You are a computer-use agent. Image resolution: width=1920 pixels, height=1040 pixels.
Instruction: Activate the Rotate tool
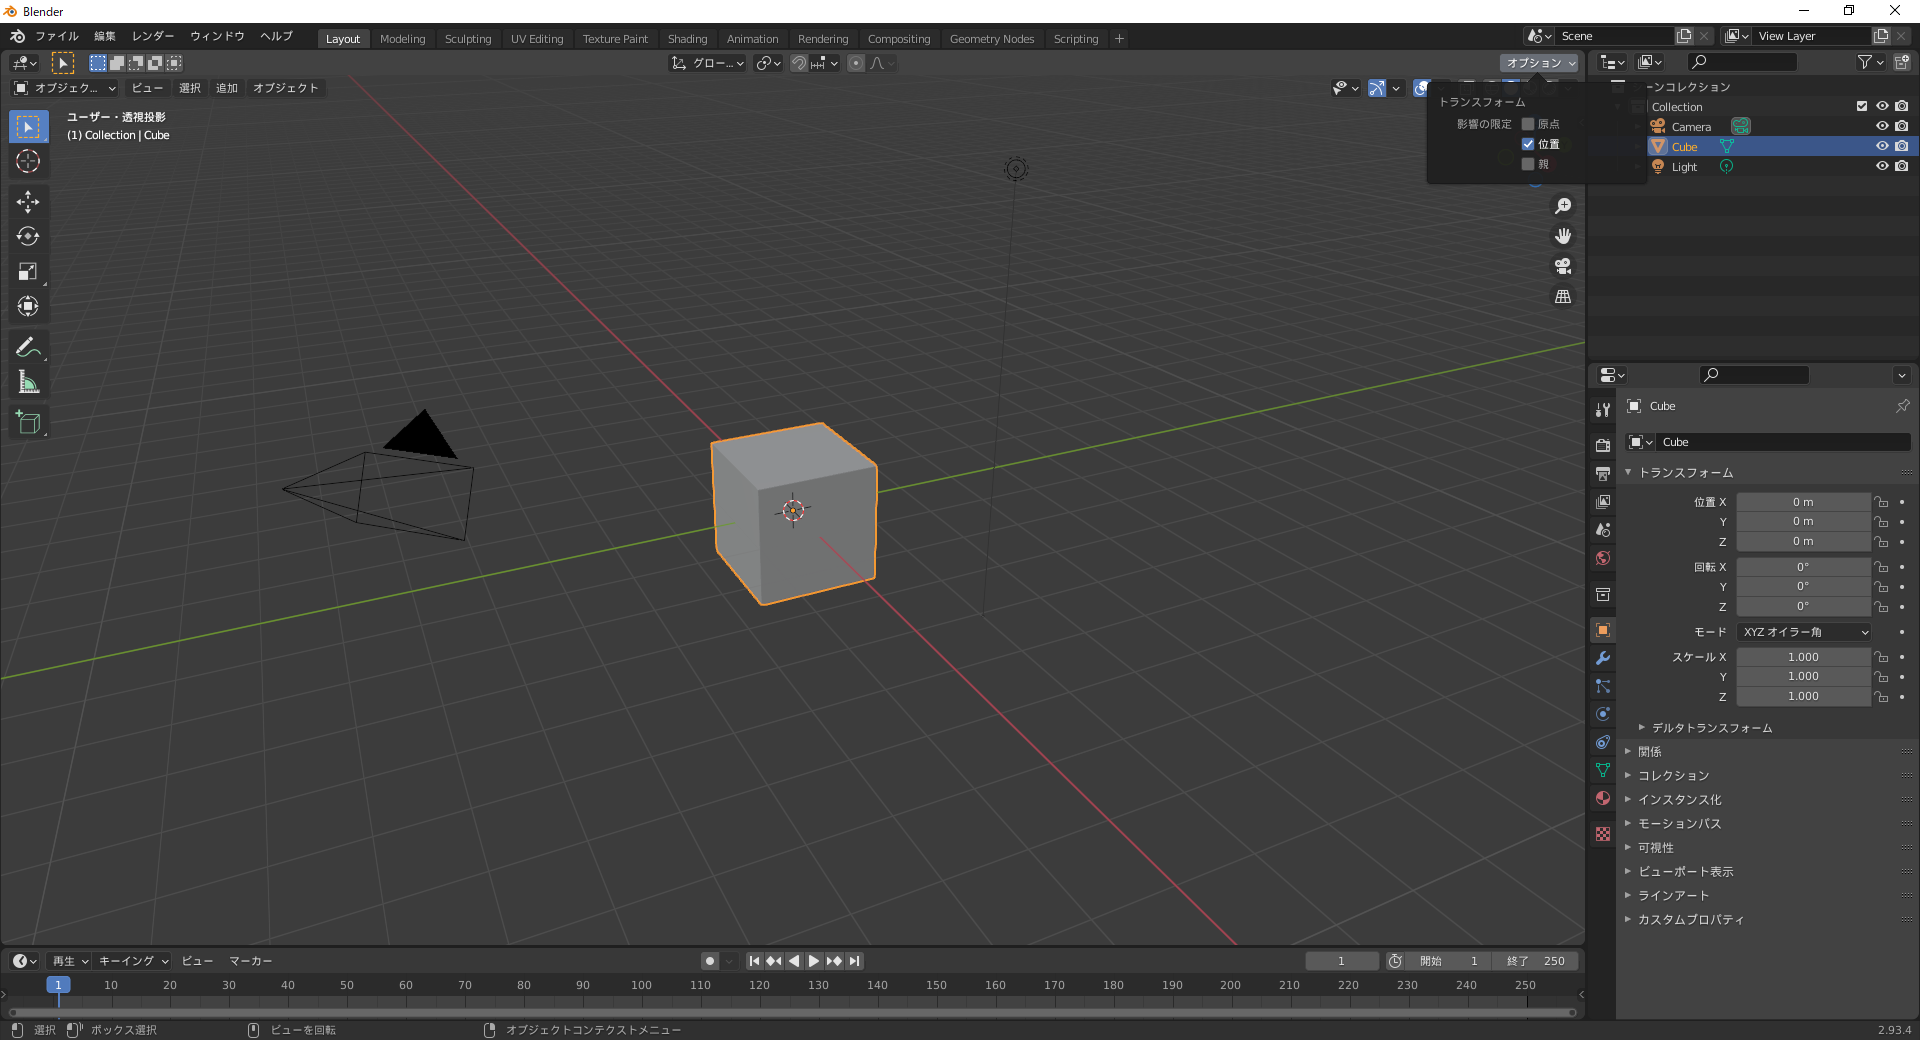click(28, 236)
